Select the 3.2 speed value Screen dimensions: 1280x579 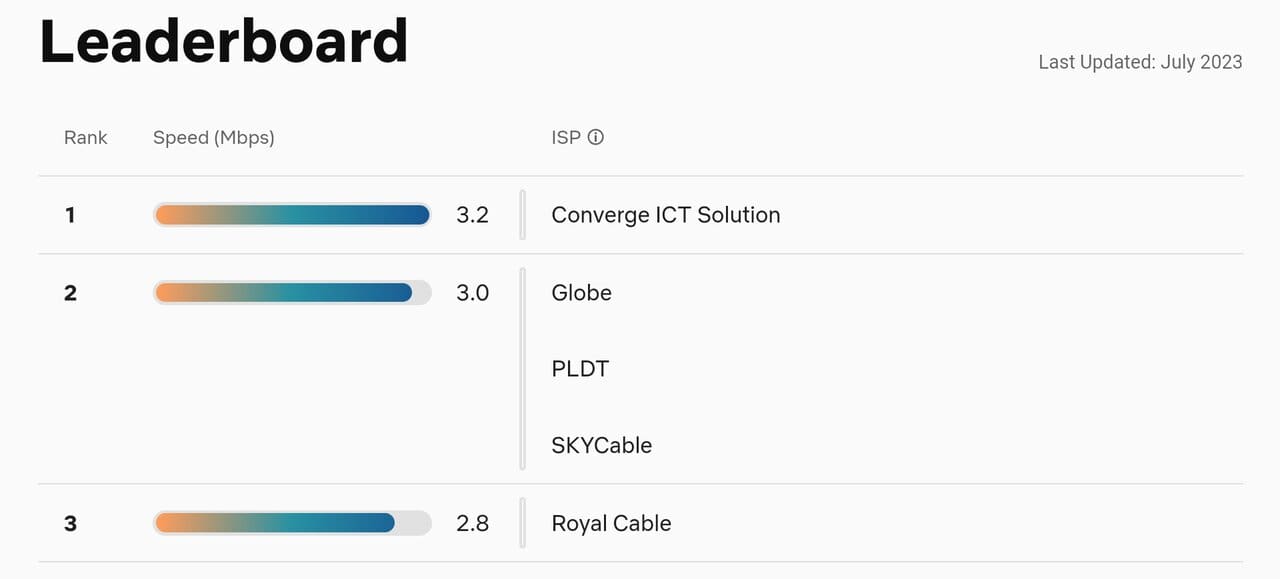pos(472,215)
